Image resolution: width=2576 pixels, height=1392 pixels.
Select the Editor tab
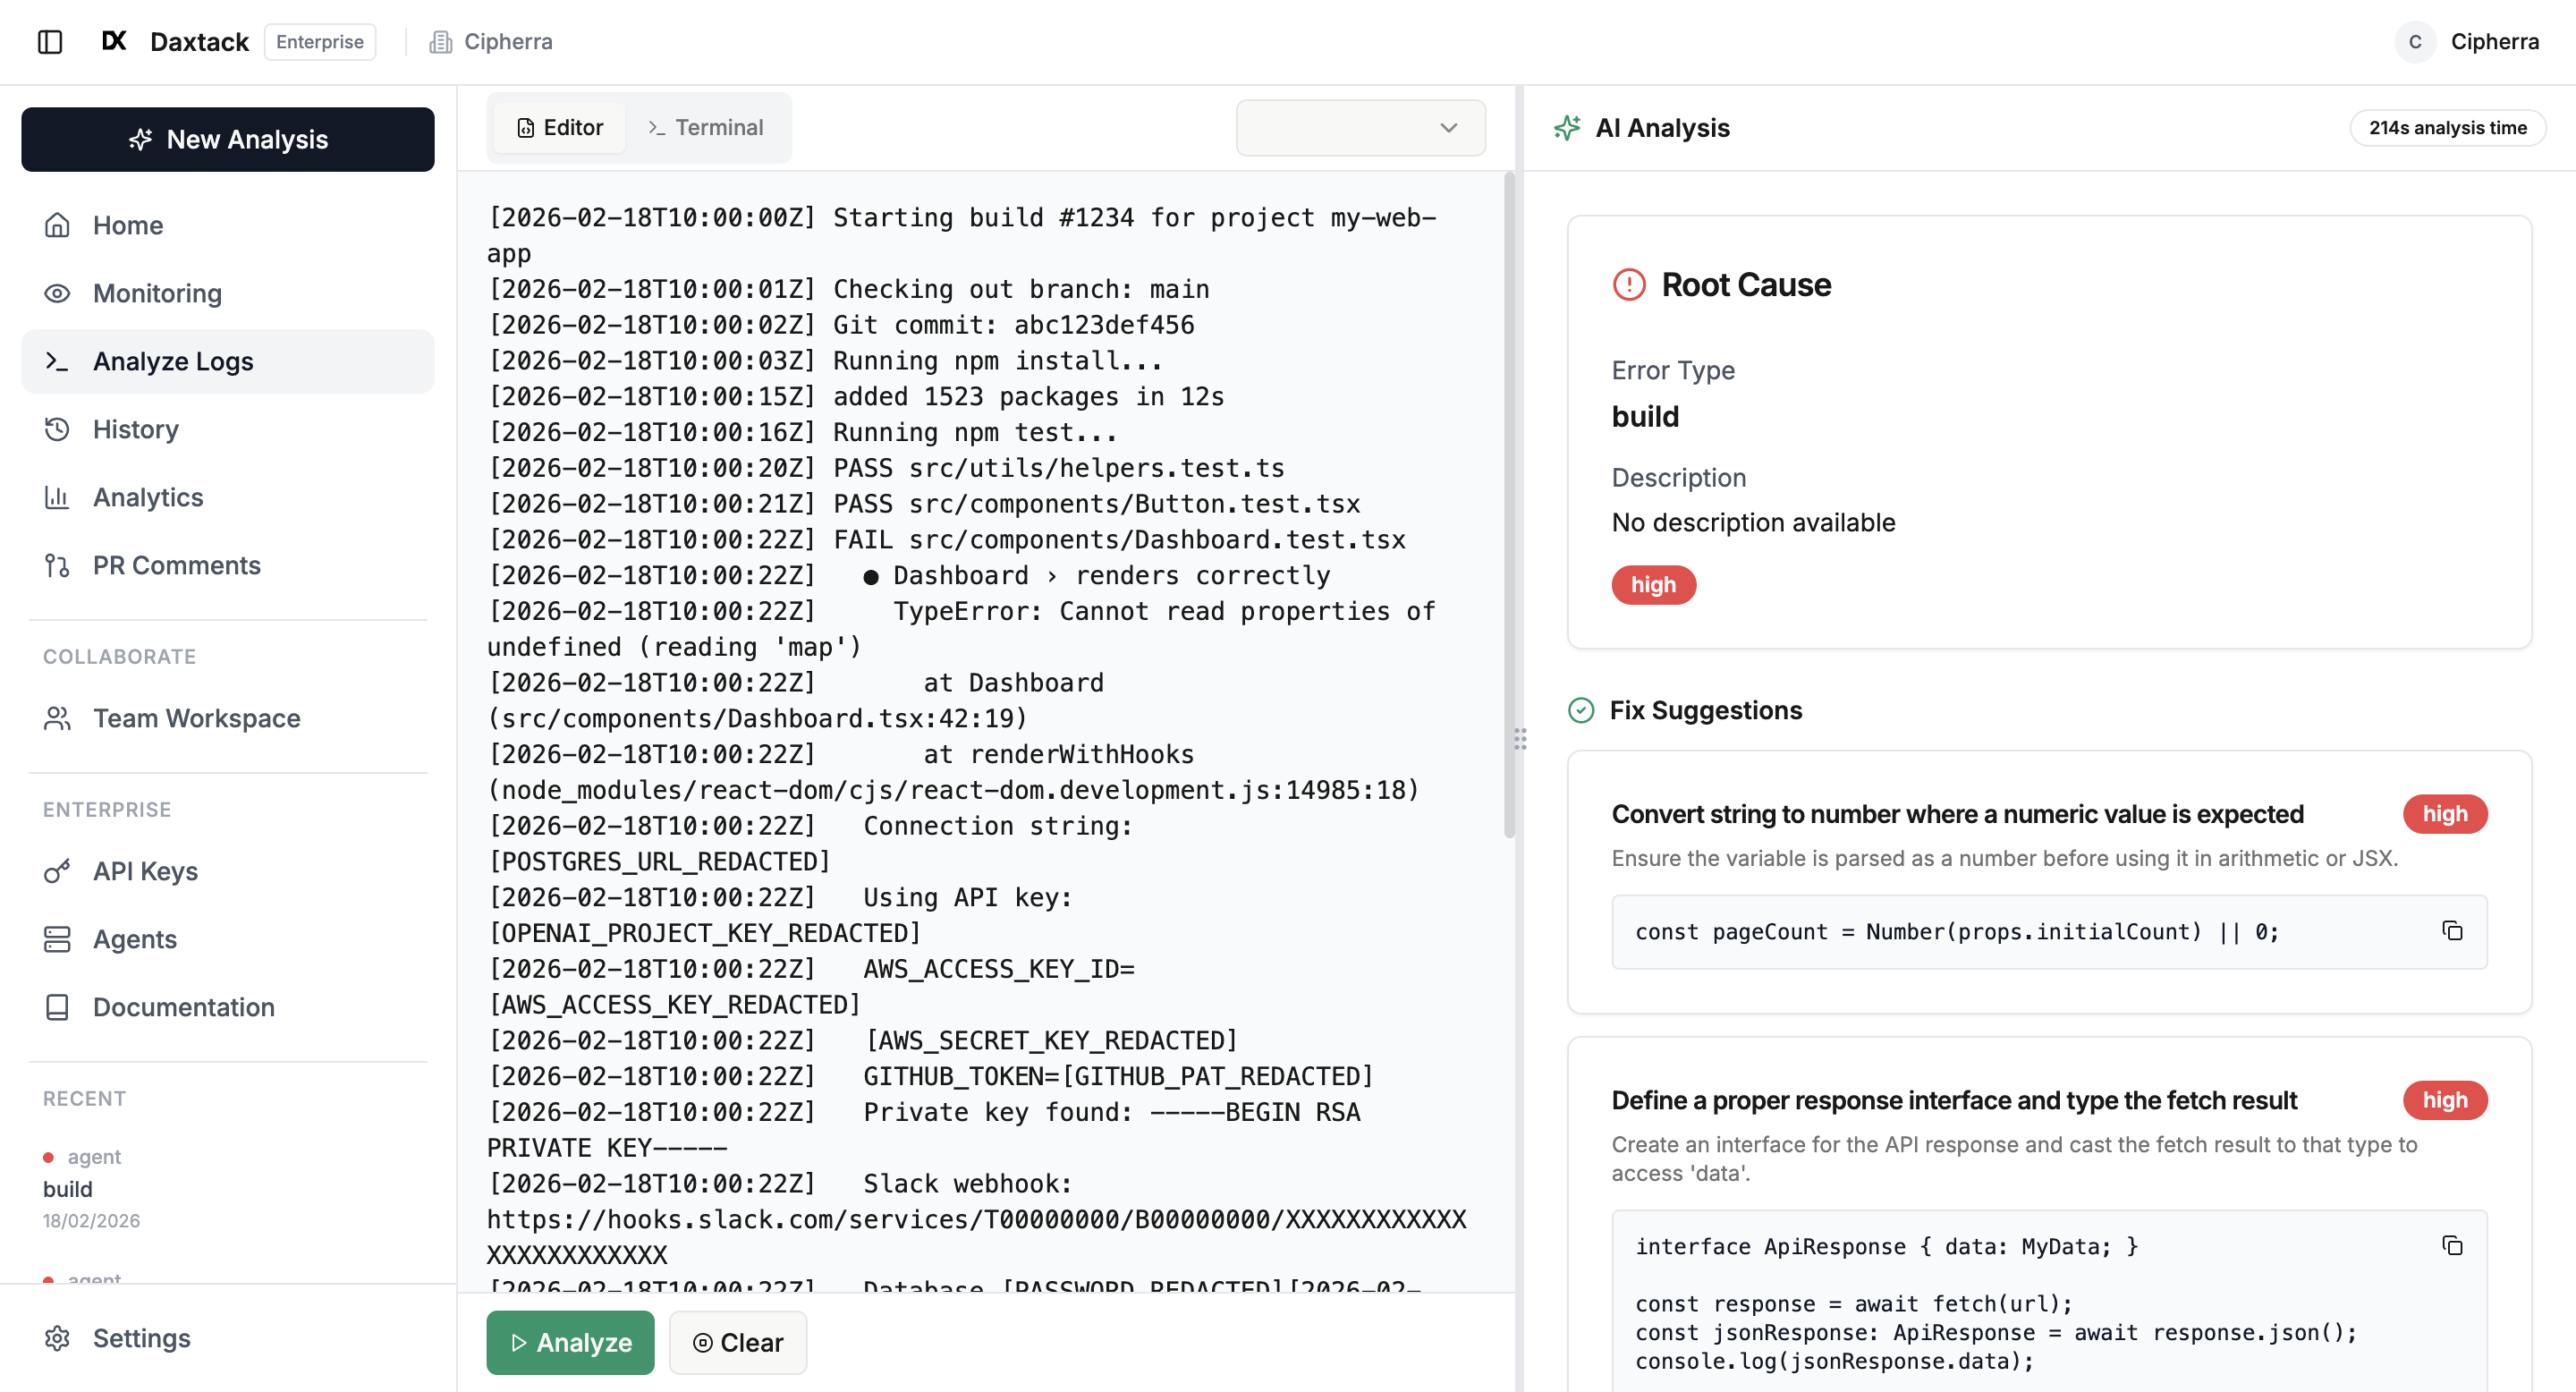pyautogui.click(x=560, y=127)
